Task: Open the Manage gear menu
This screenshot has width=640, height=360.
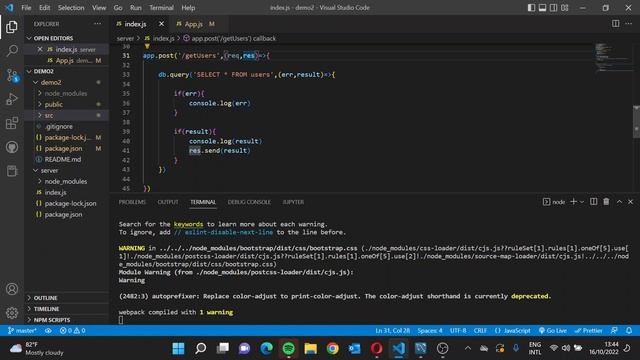Action: pos(12,313)
